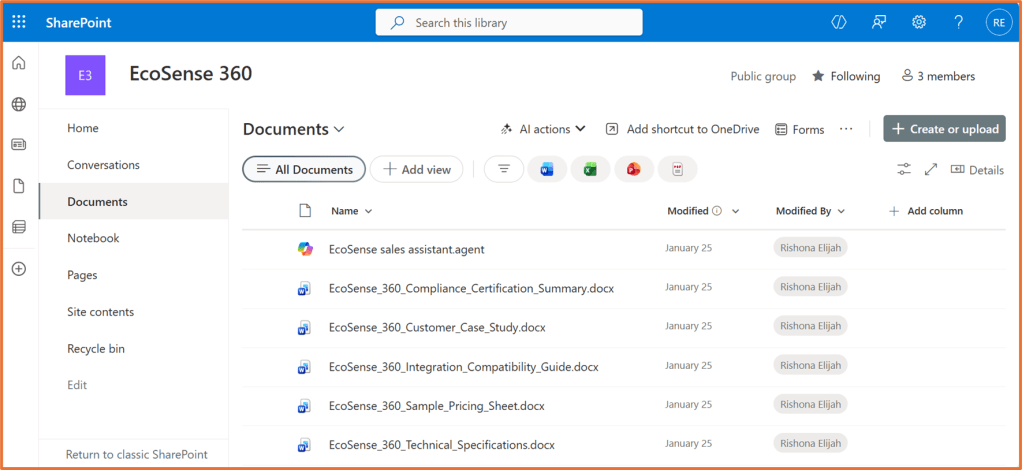Open EcoSense sales assistant.agent file
Image resolution: width=1022 pixels, height=470 pixels.
click(407, 249)
